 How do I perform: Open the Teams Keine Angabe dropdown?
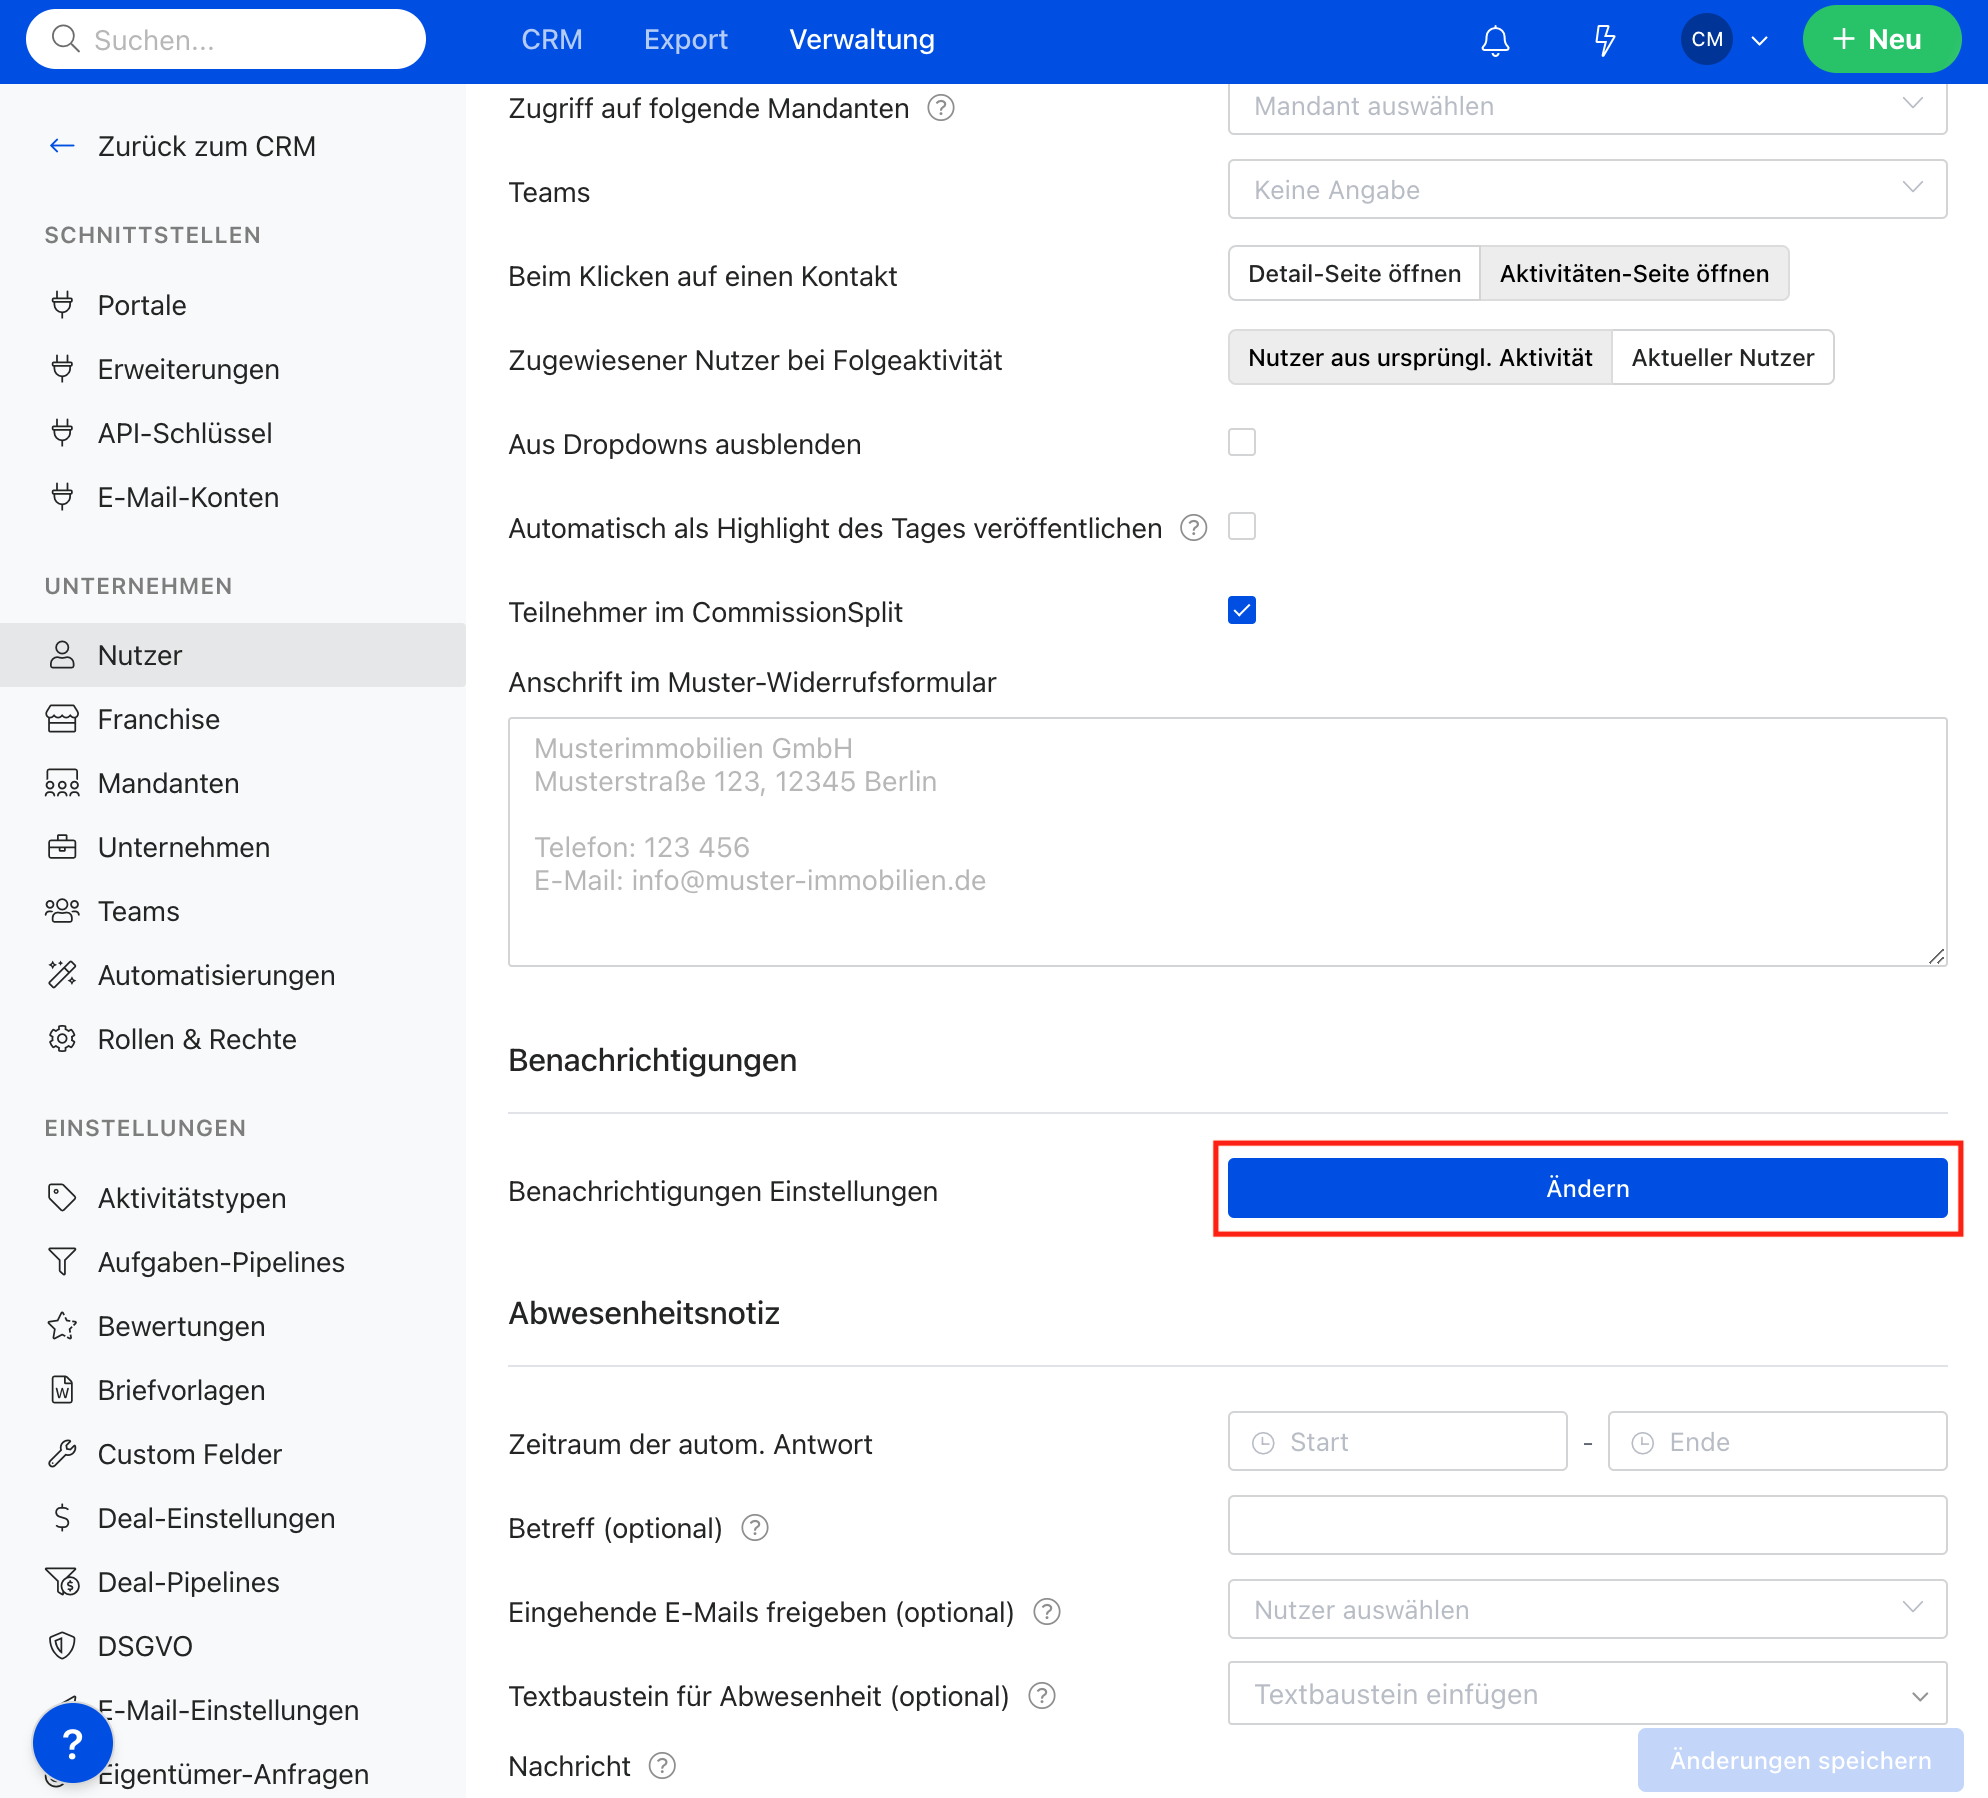(1586, 189)
